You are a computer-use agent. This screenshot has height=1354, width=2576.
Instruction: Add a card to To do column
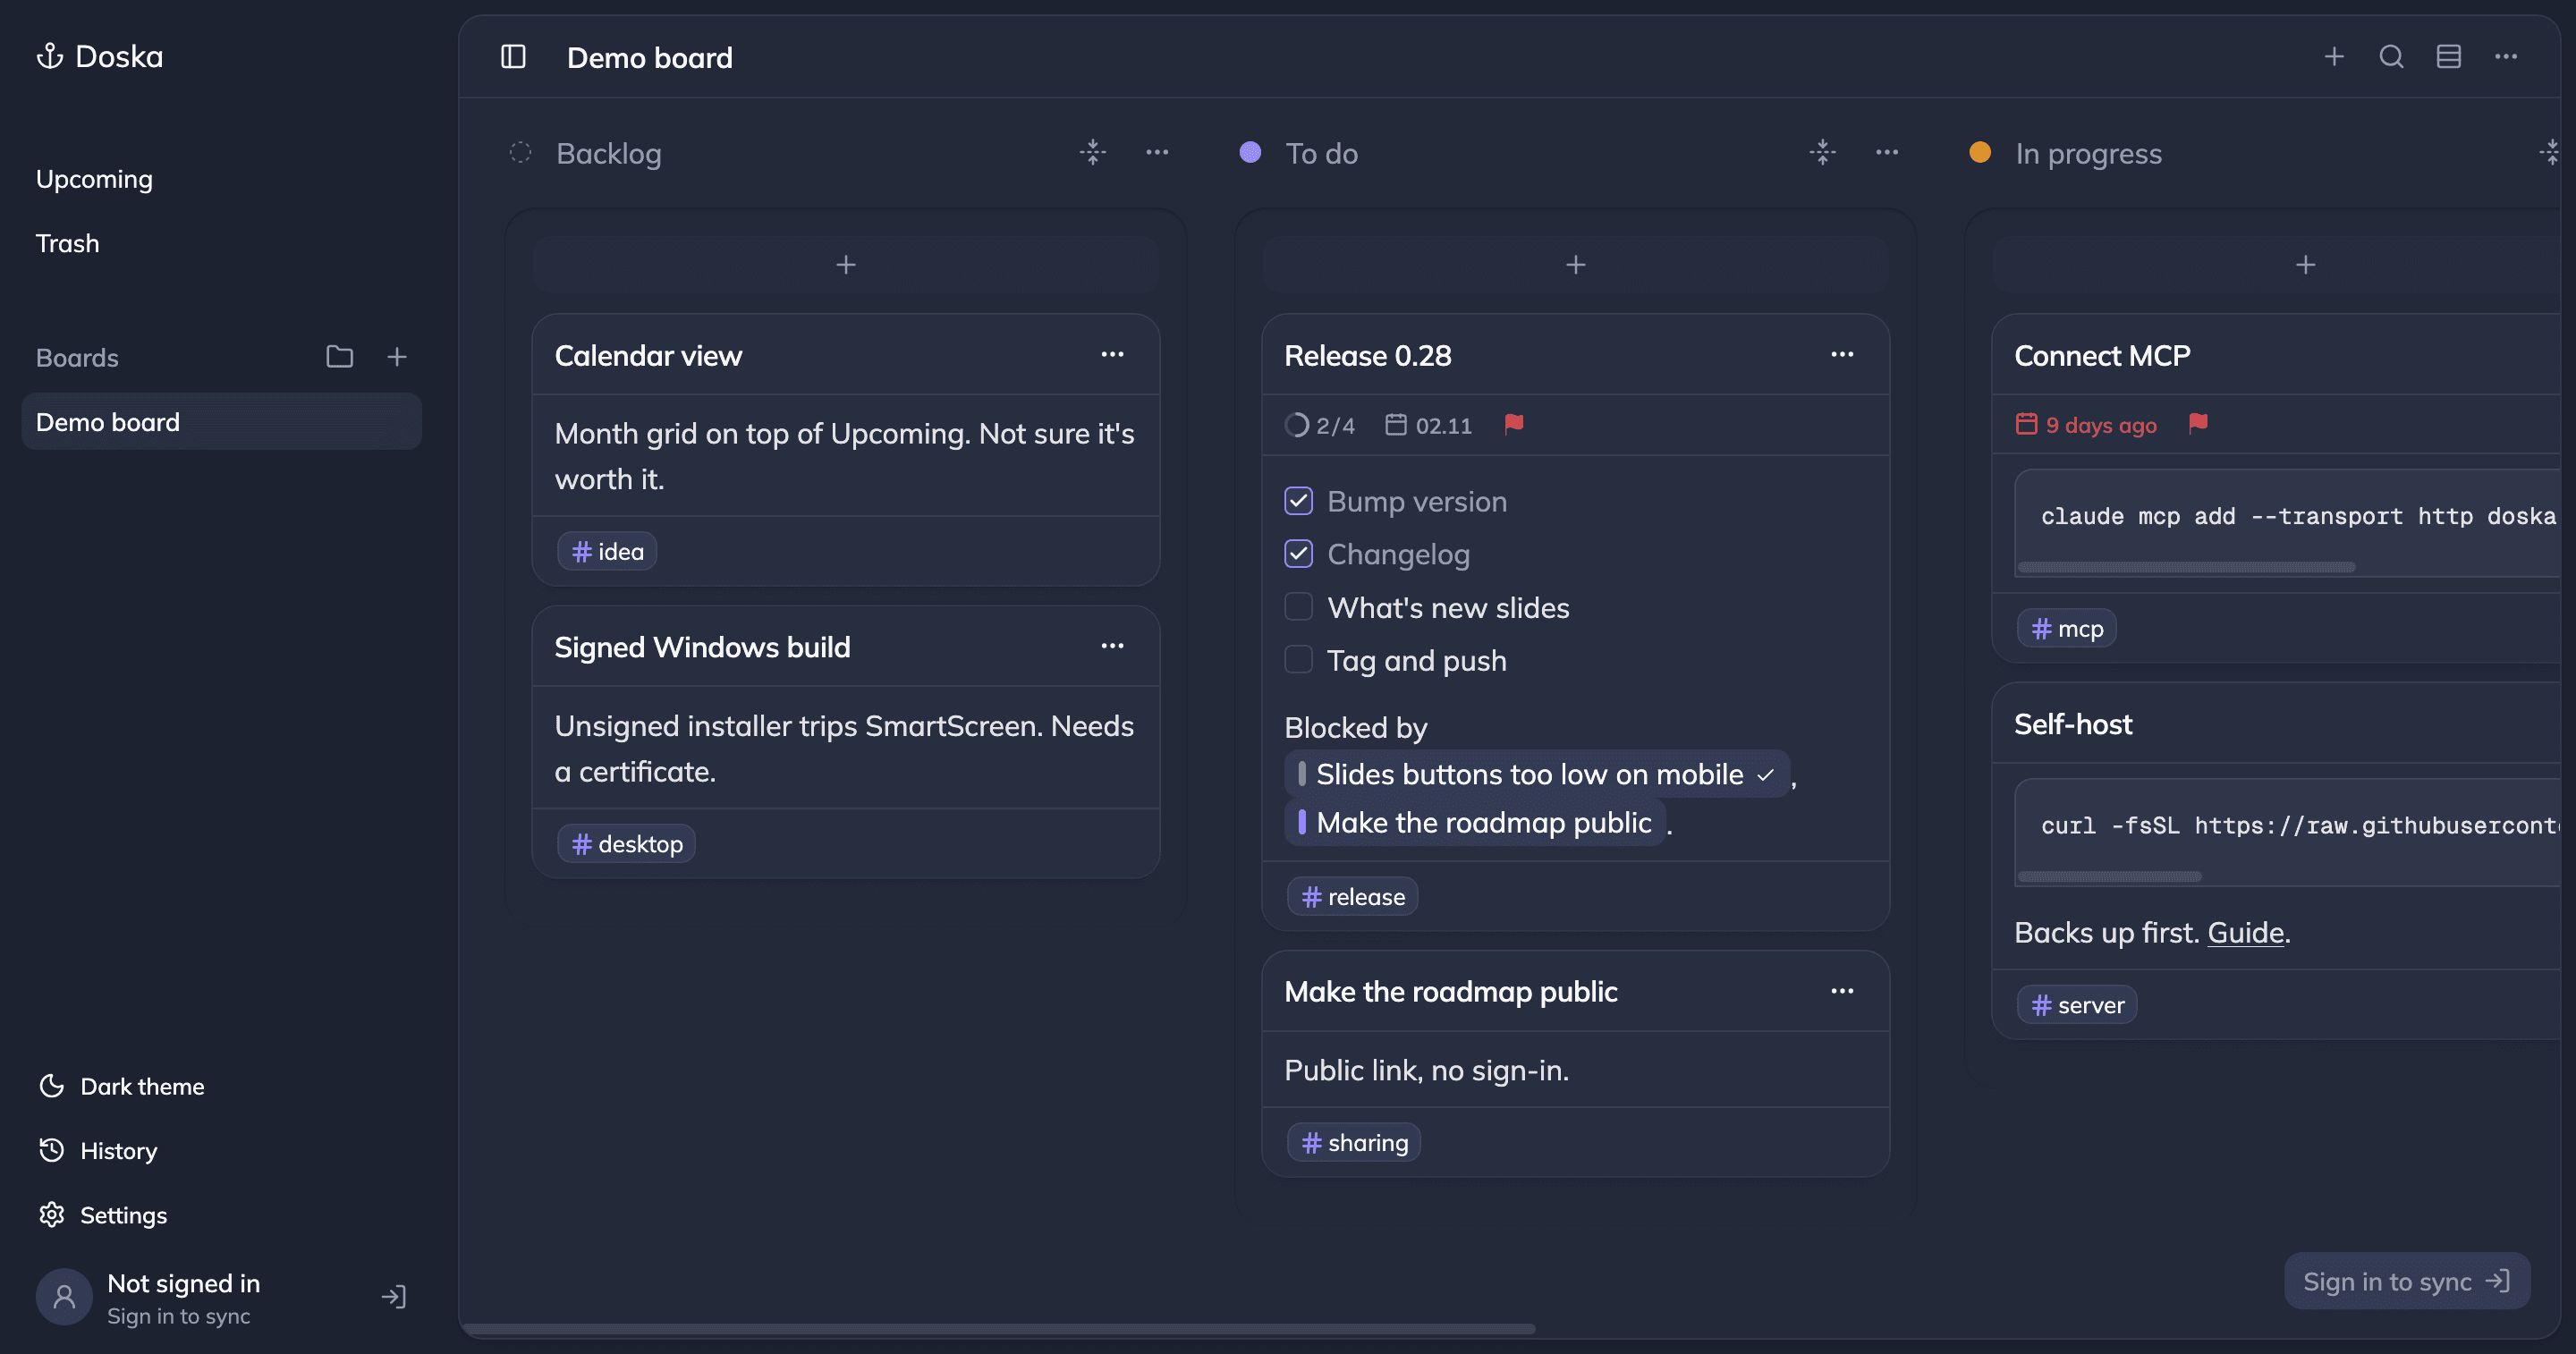(1576, 265)
